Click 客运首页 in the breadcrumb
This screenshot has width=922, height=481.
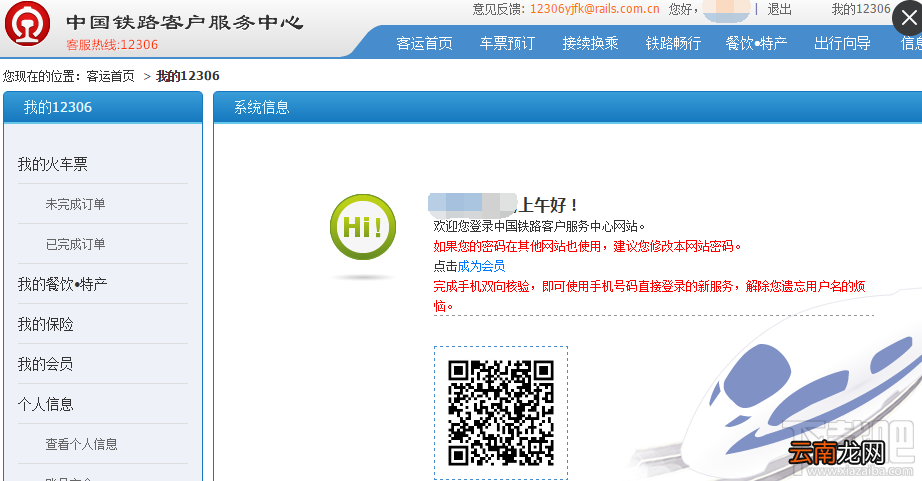(x=111, y=76)
